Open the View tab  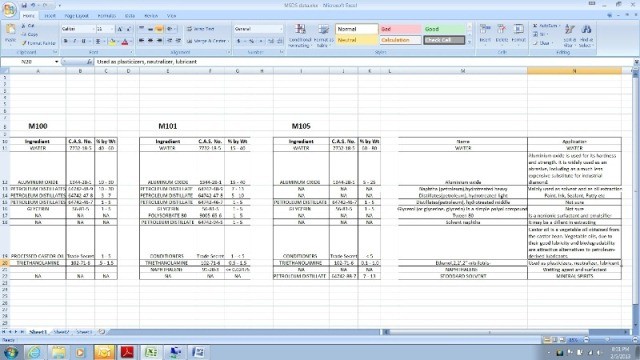[x=171, y=16]
